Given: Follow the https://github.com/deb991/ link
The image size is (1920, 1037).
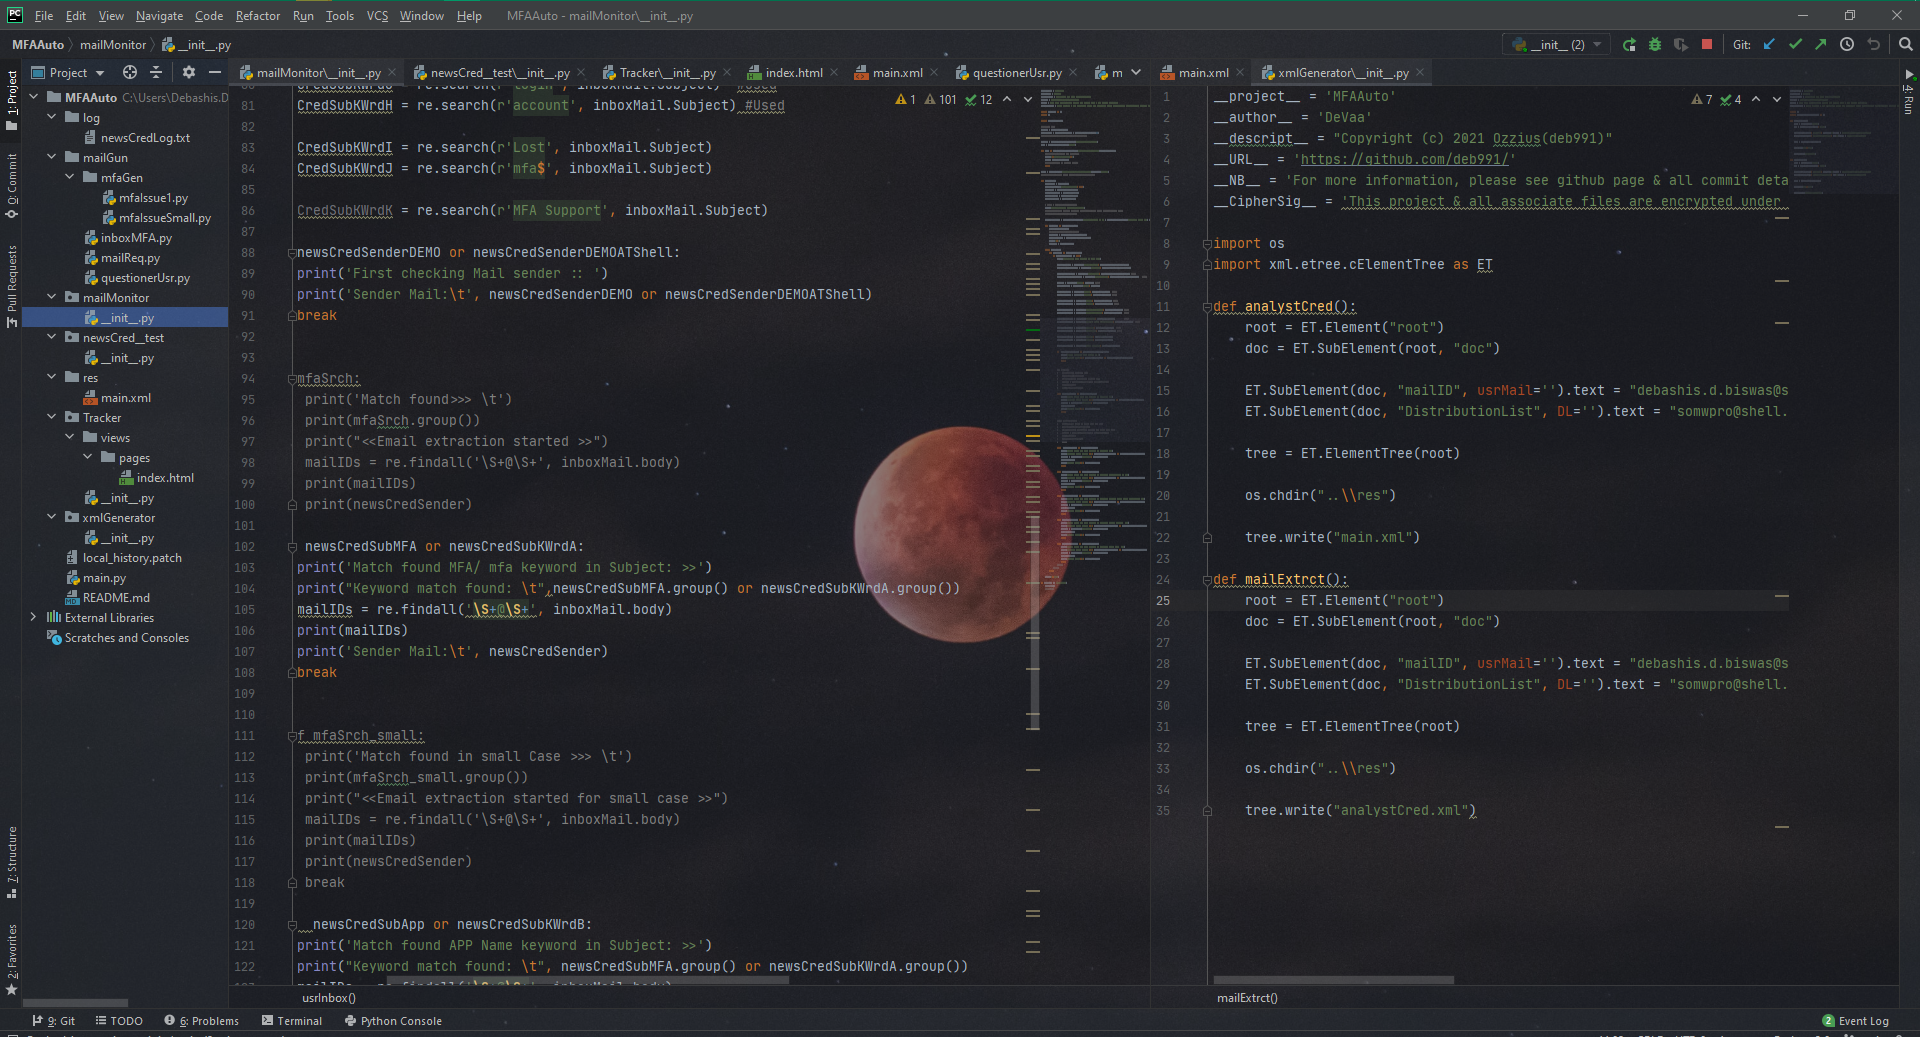Looking at the screenshot, I should point(1404,159).
